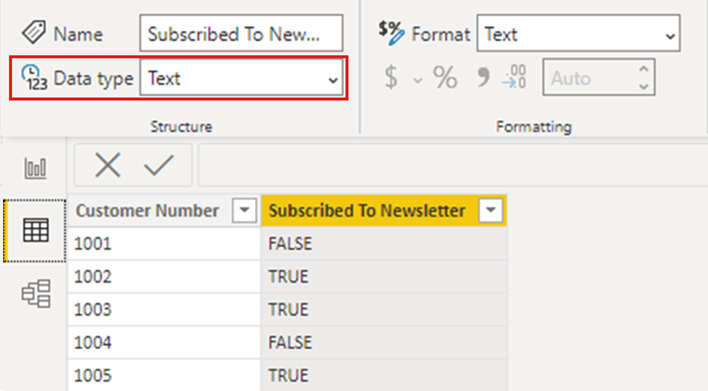Open the Model relationships view icon

click(x=36, y=293)
